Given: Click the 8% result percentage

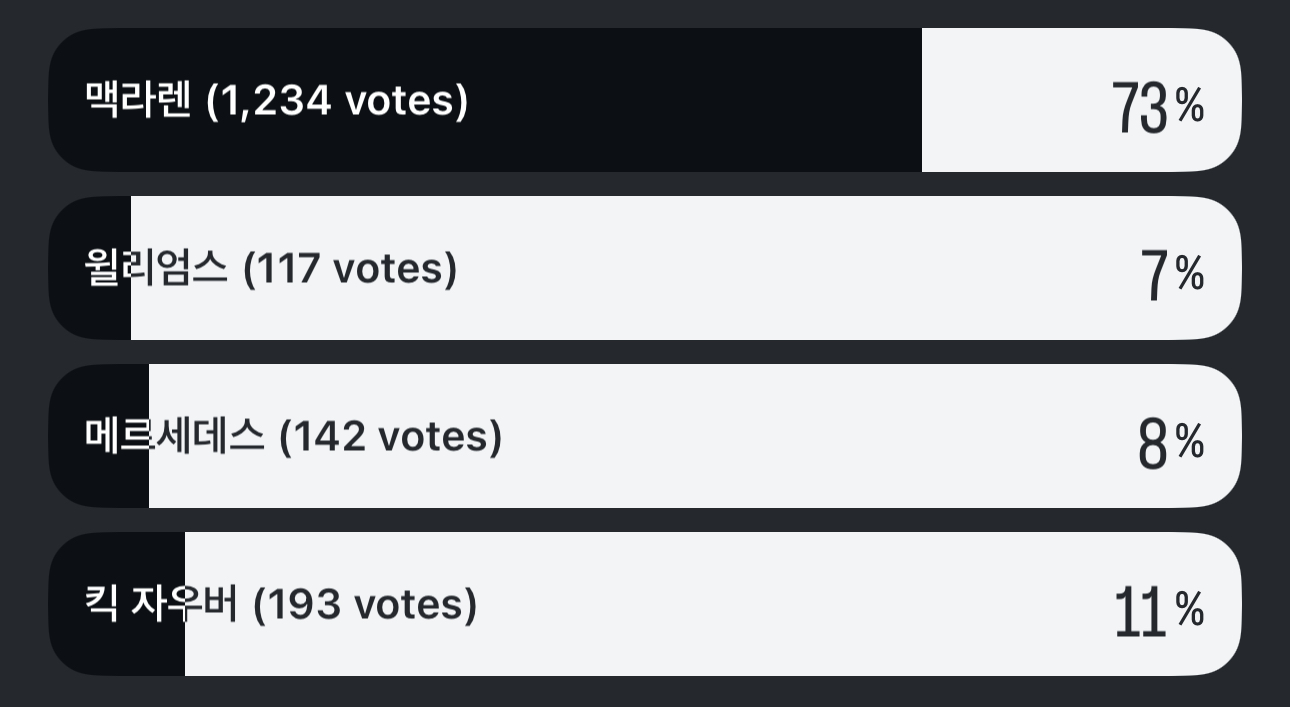Looking at the screenshot, I should [x=1169, y=443].
